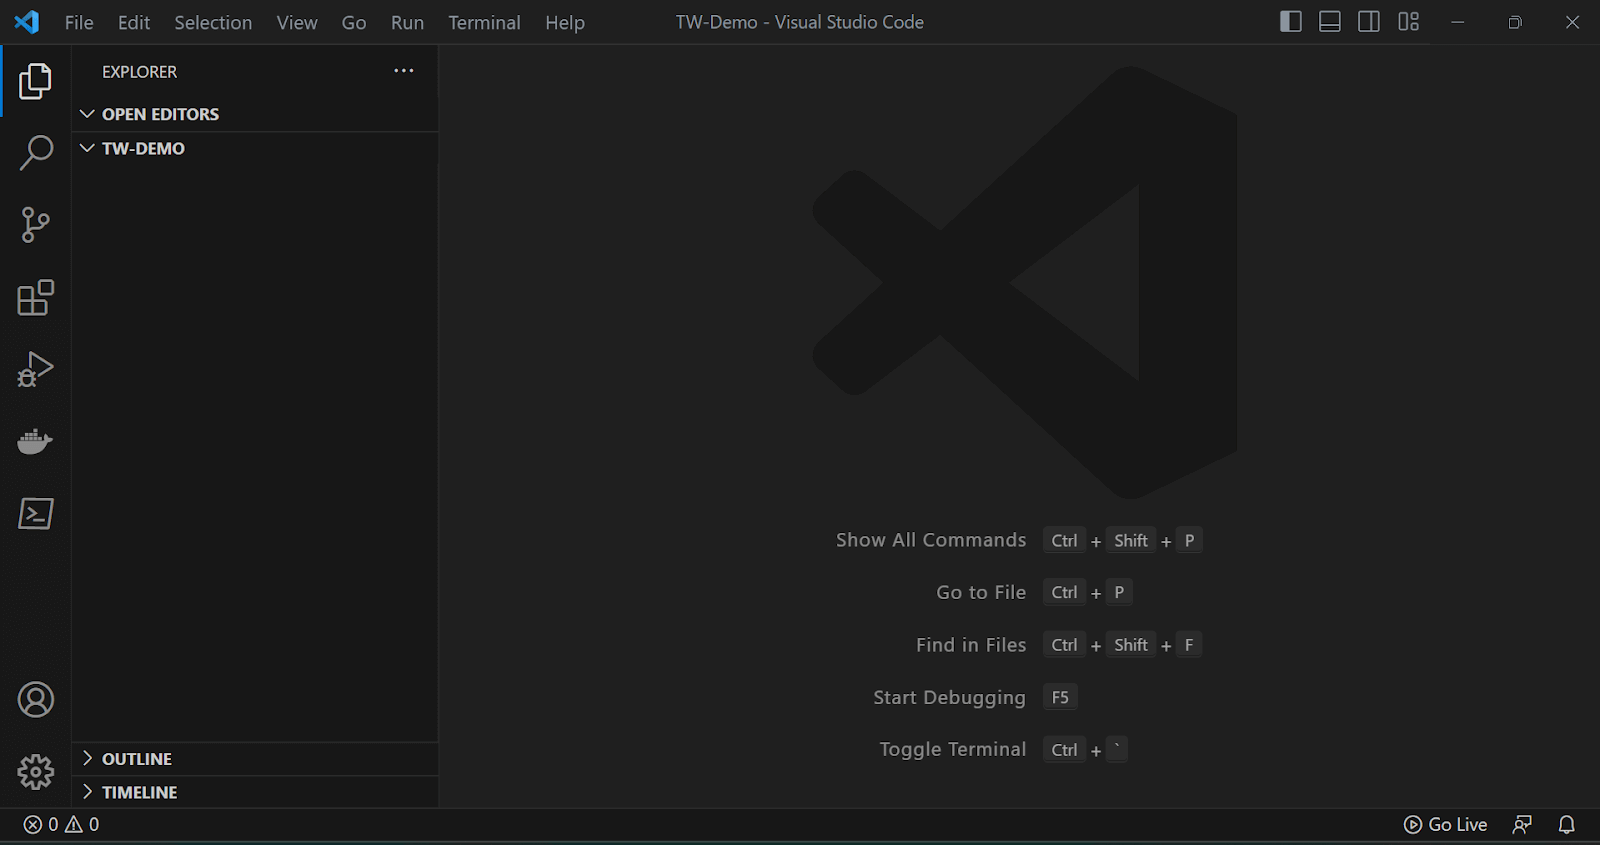Click the Go to File label
Viewport: 1600px width, 845px height.
[x=981, y=592]
